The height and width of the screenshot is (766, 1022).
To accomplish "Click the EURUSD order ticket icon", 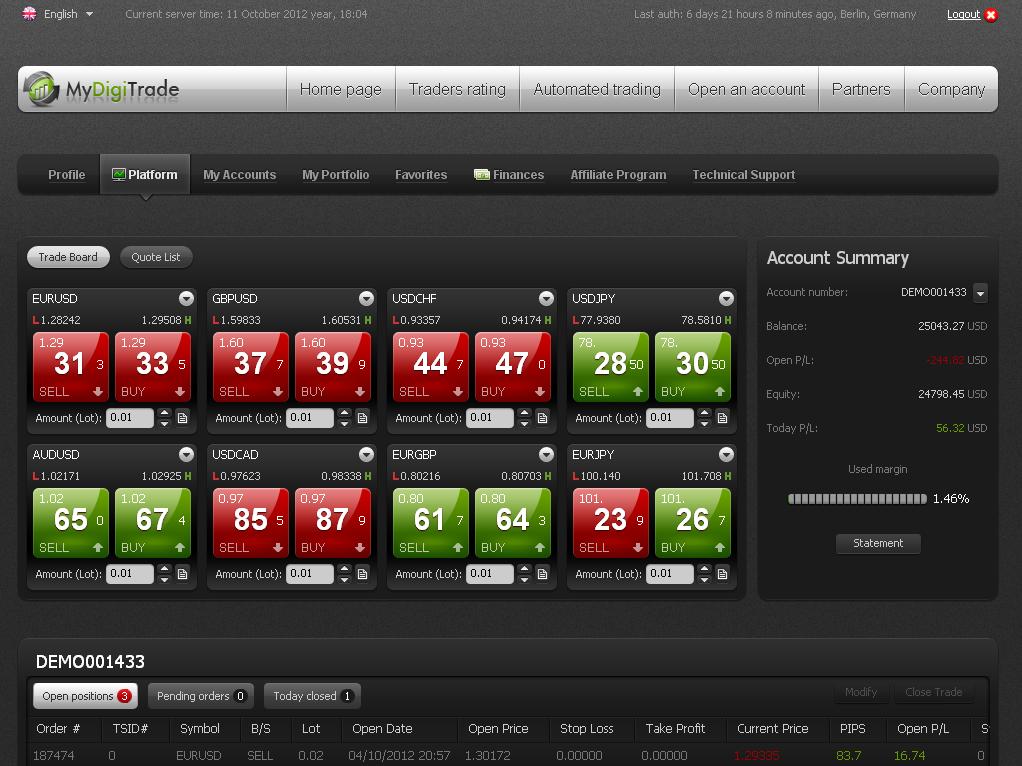I will click(182, 418).
